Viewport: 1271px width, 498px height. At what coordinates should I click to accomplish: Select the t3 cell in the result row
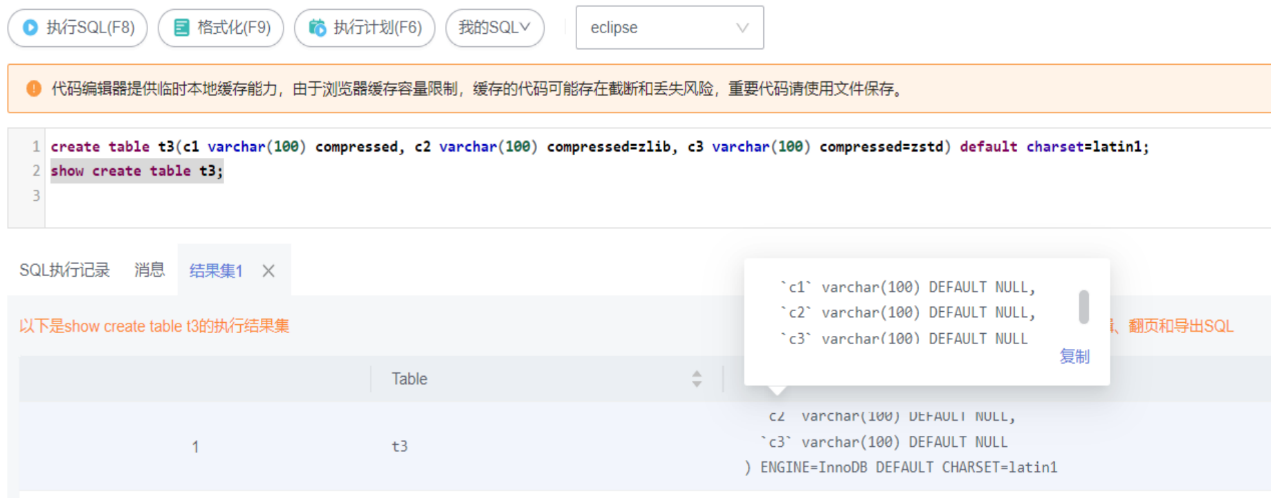tap(399, 447)
